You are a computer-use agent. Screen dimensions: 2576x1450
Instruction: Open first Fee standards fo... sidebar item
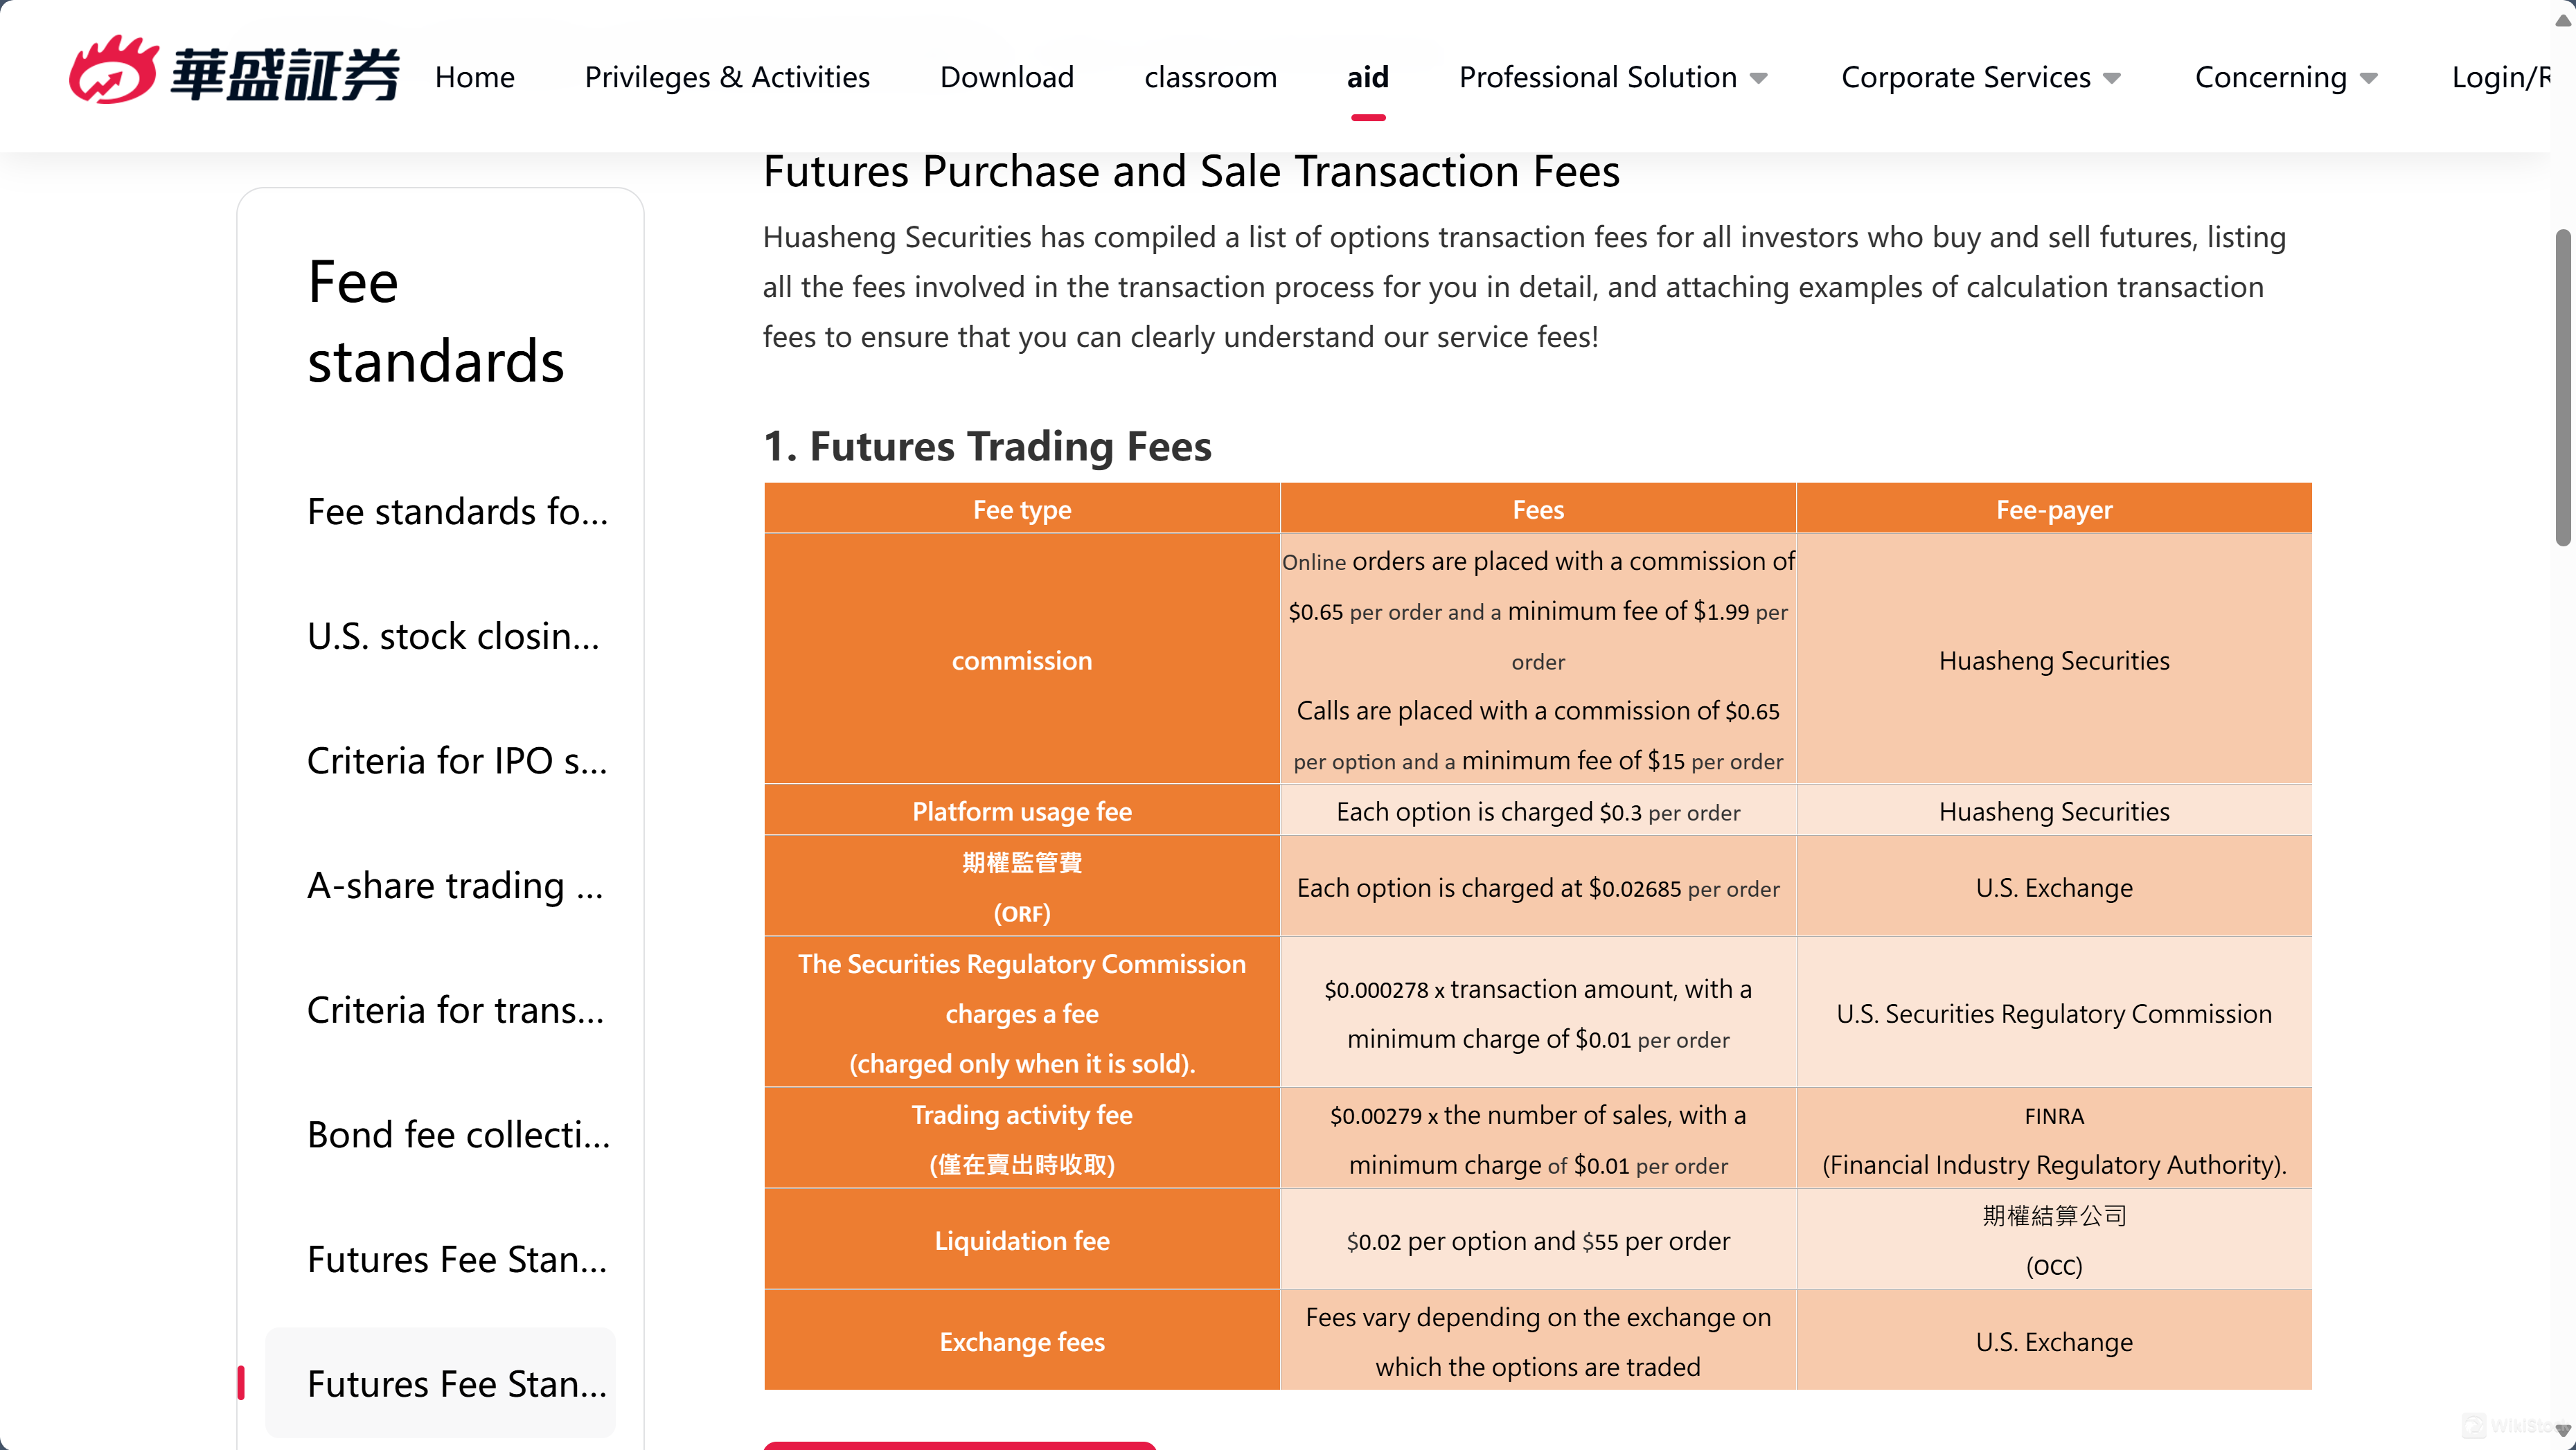click(457, 512)
